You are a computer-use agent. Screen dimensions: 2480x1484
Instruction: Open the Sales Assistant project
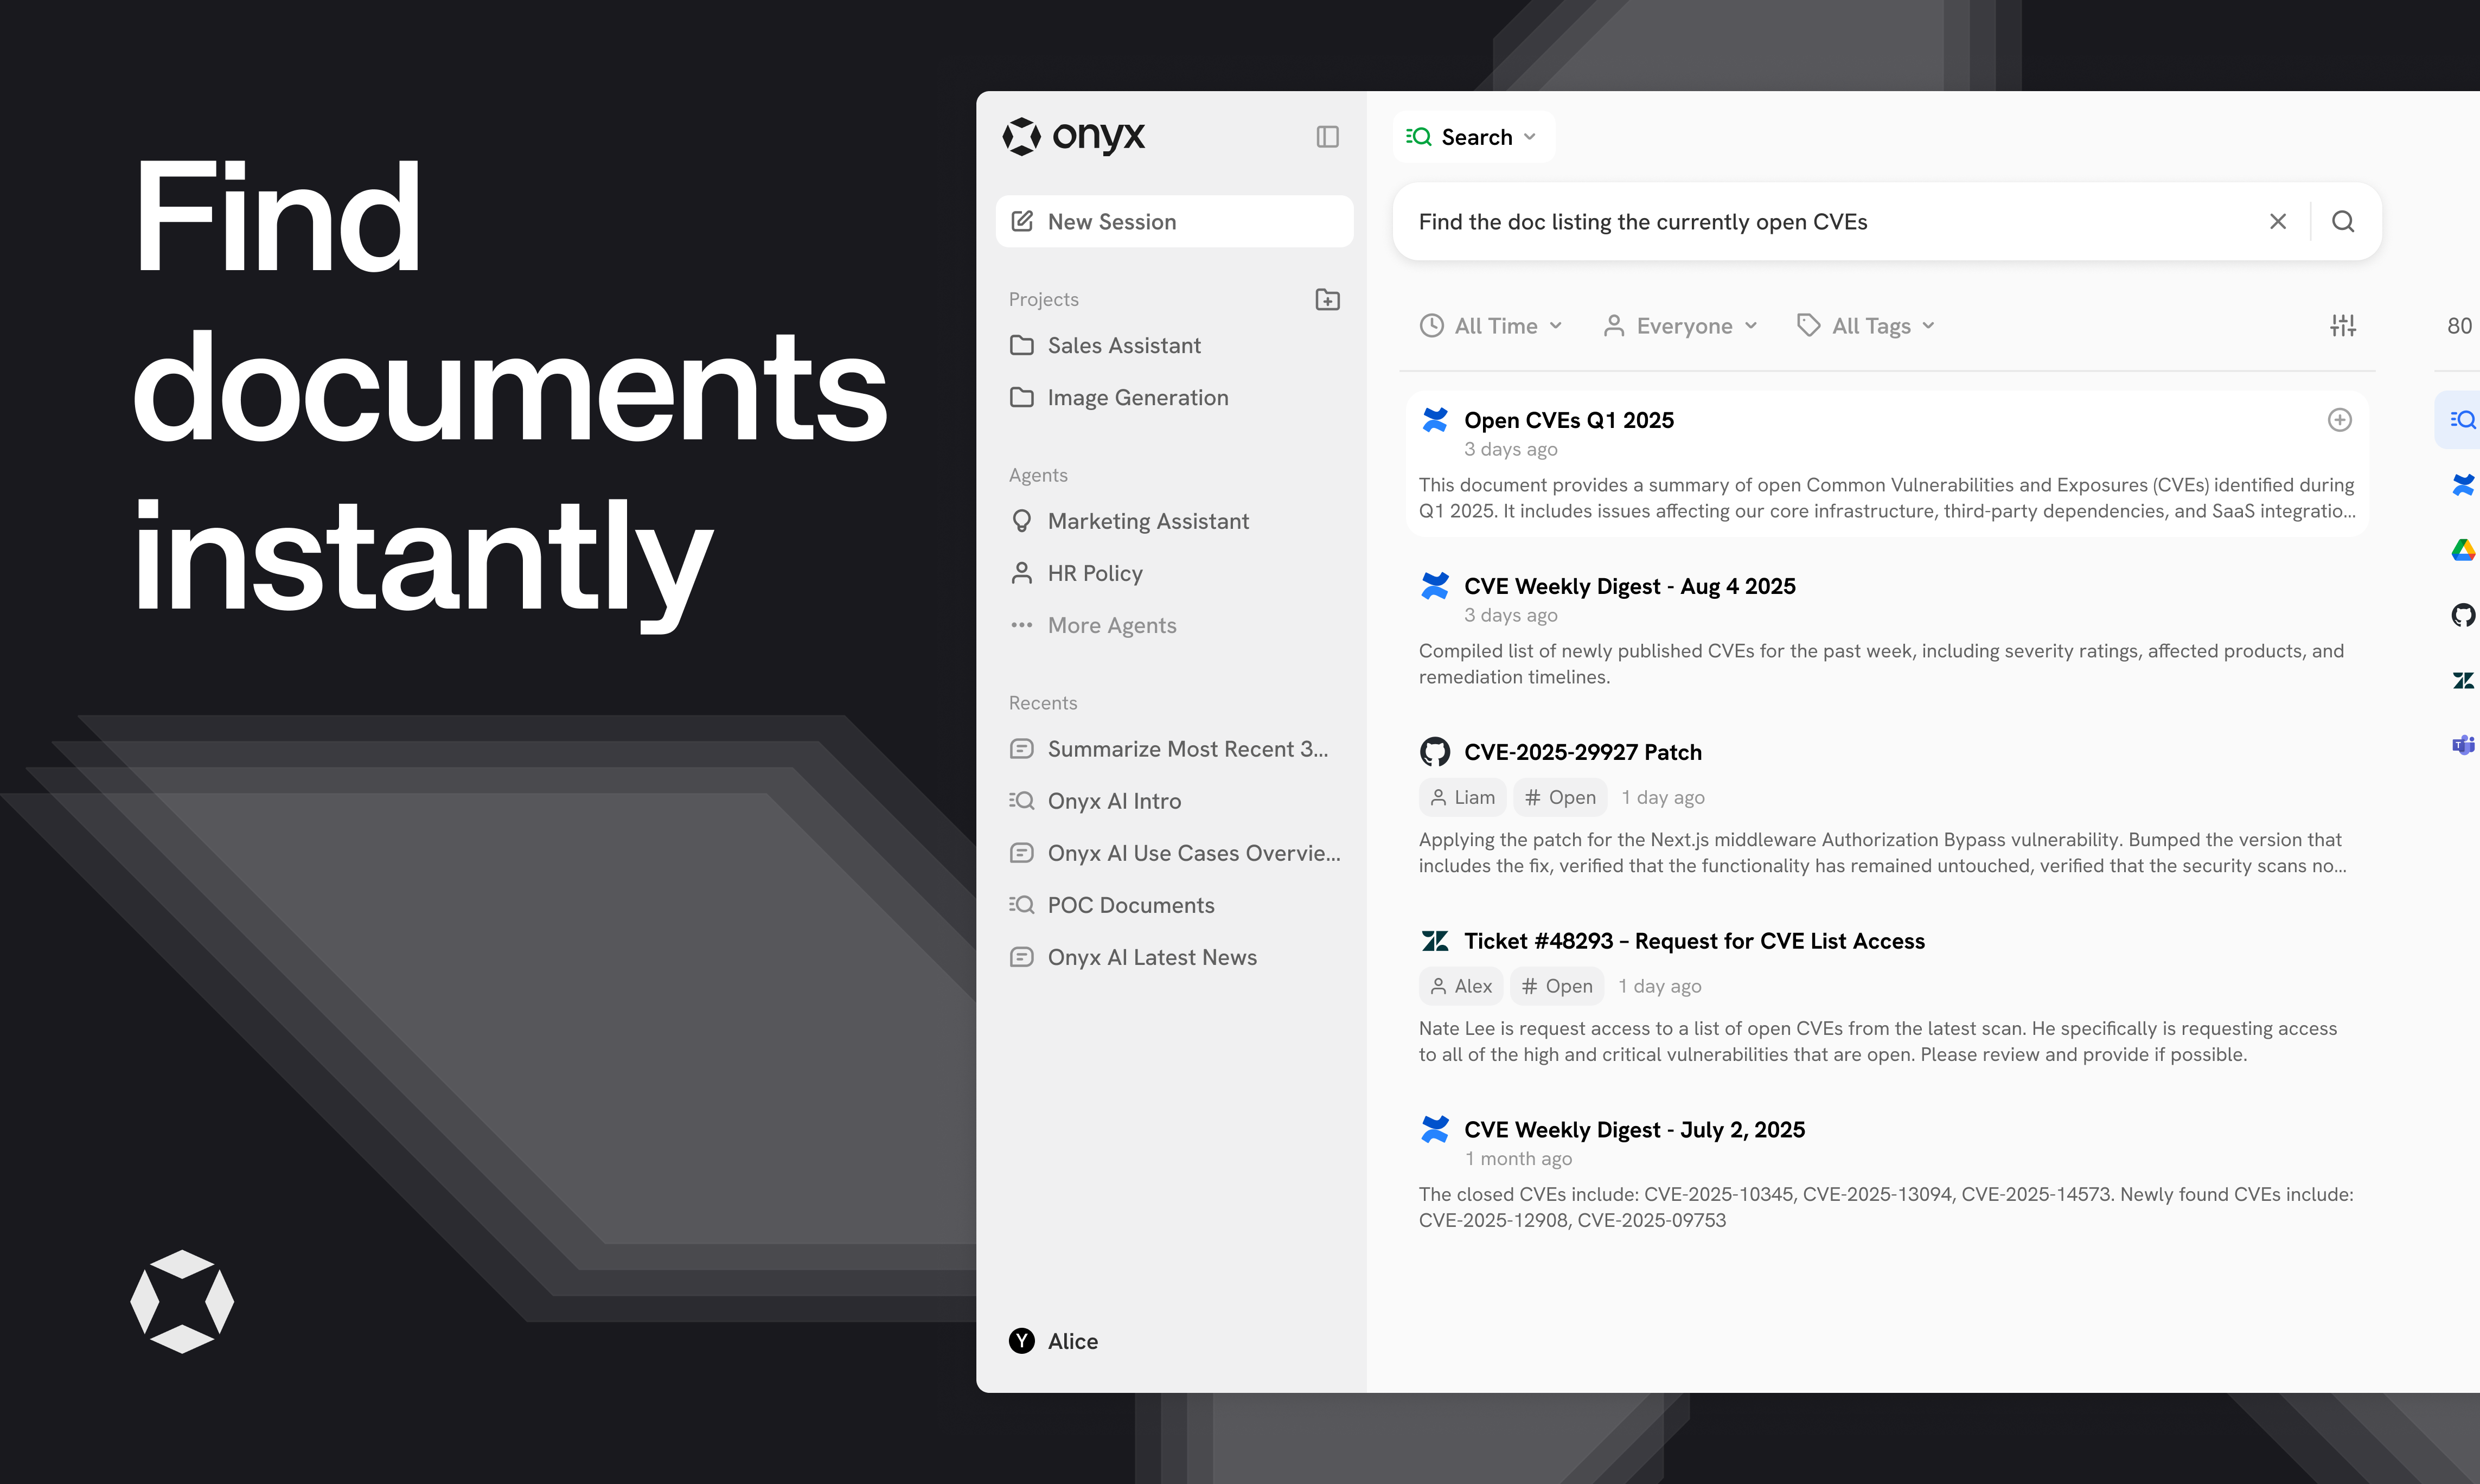click(x=1123, y=345)
